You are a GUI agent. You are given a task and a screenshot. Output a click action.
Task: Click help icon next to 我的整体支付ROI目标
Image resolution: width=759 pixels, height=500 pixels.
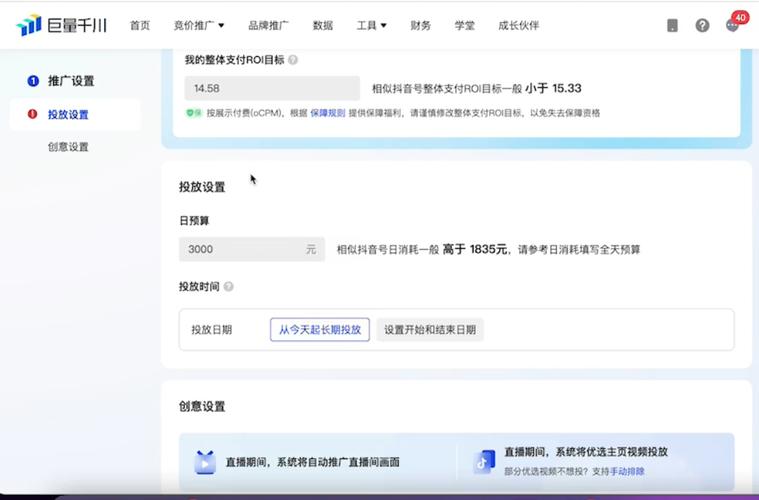click(293, 60)
